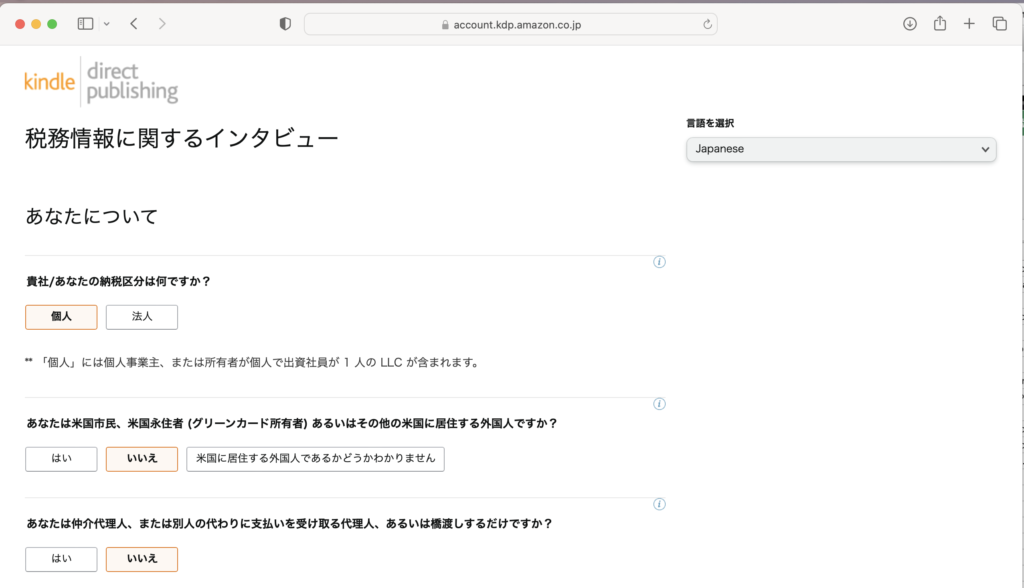The width and height of the screenshot is (1024, 588).
Task: Click info icon beside 納税区分 question
Action: point(659,262)
